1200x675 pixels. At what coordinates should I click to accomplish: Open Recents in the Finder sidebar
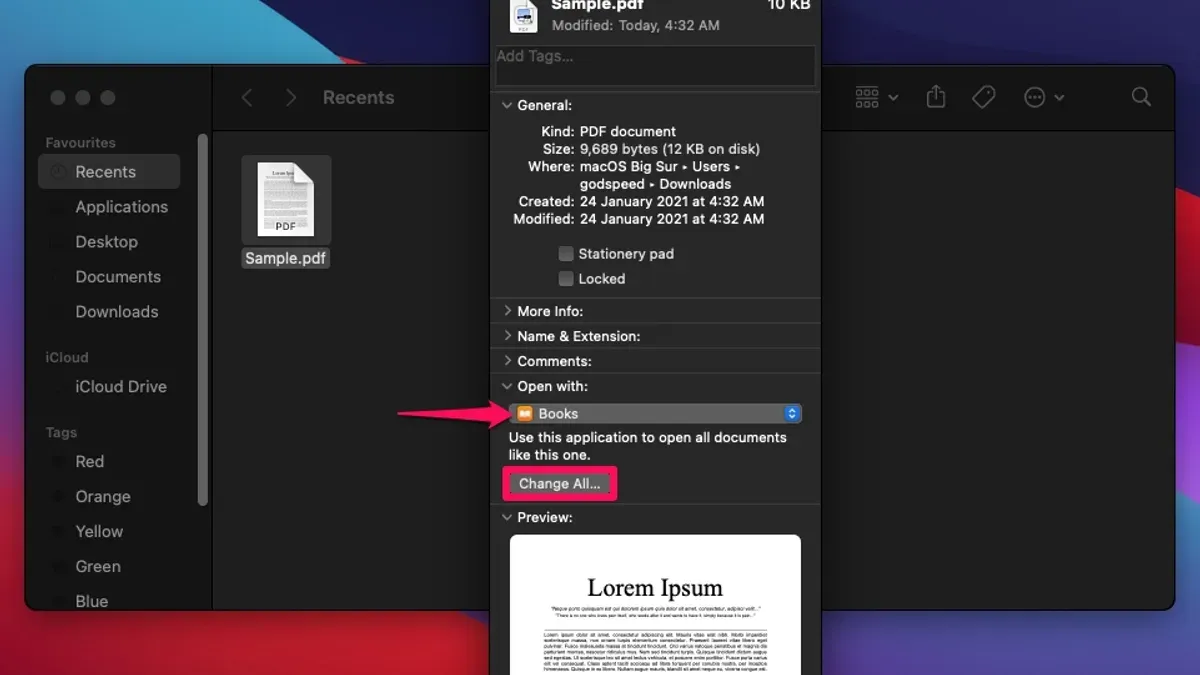tap(109, 172)
